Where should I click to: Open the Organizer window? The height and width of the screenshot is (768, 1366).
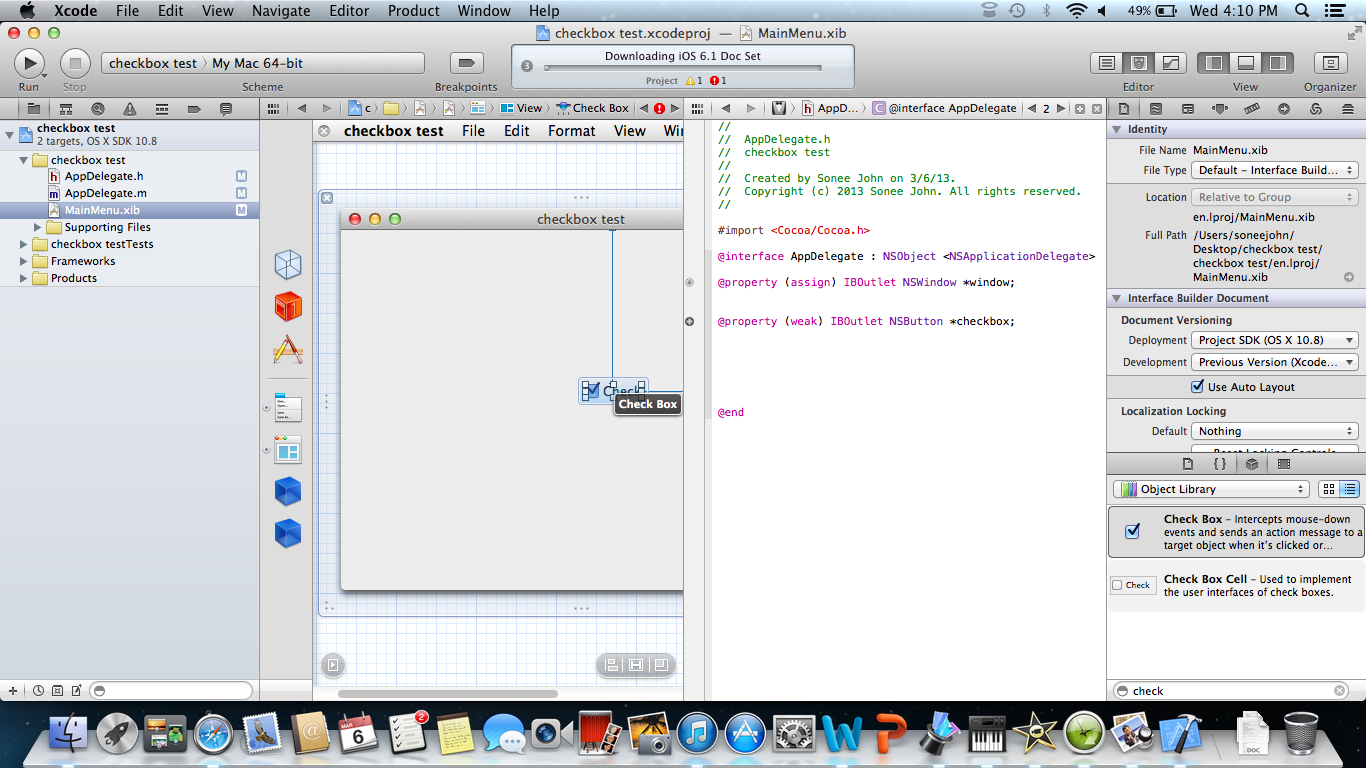coord(1330,63)
